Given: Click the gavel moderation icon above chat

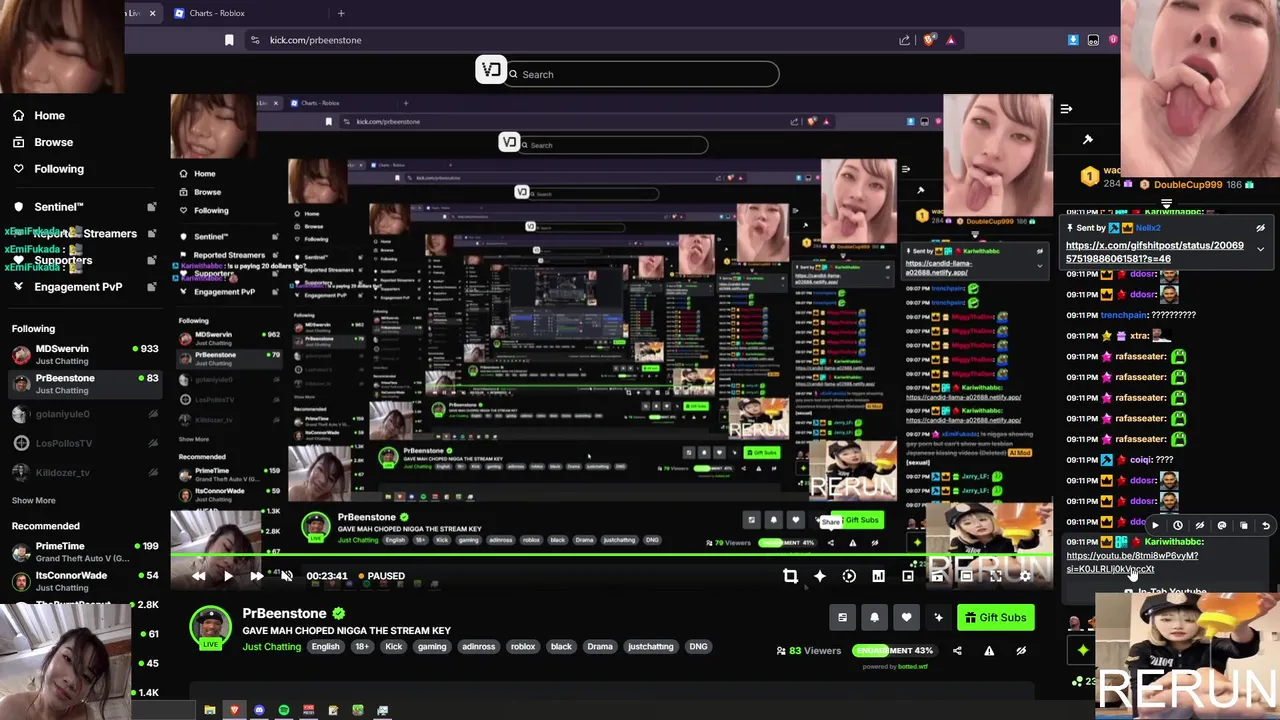Looking at the screenshot, I should coord(1088,140).
